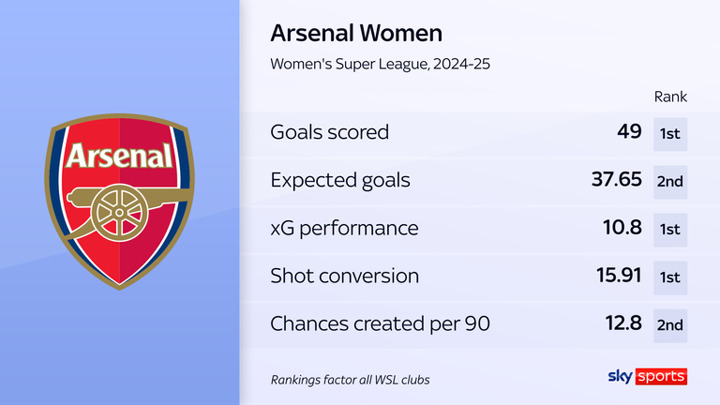
Task: Click the Women's Super League, 2024-25 subtitle
Action: (381, 65)
